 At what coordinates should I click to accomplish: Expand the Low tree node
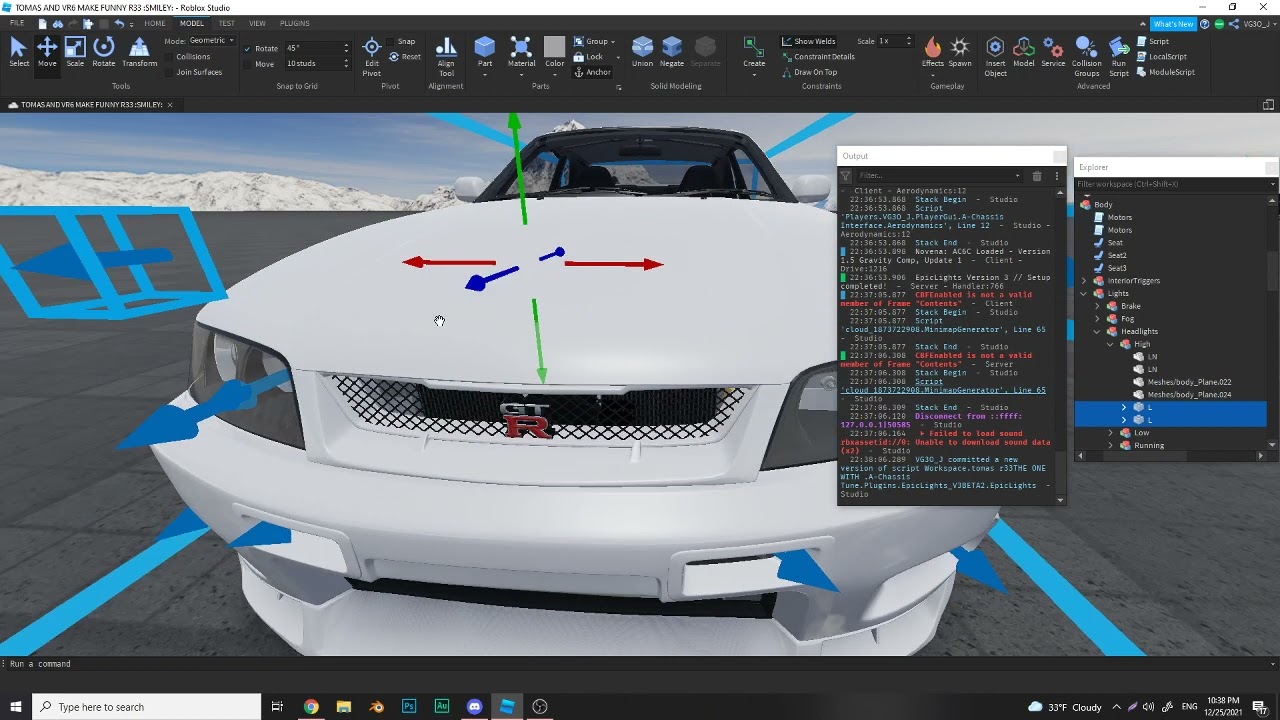coord(1111,433)
